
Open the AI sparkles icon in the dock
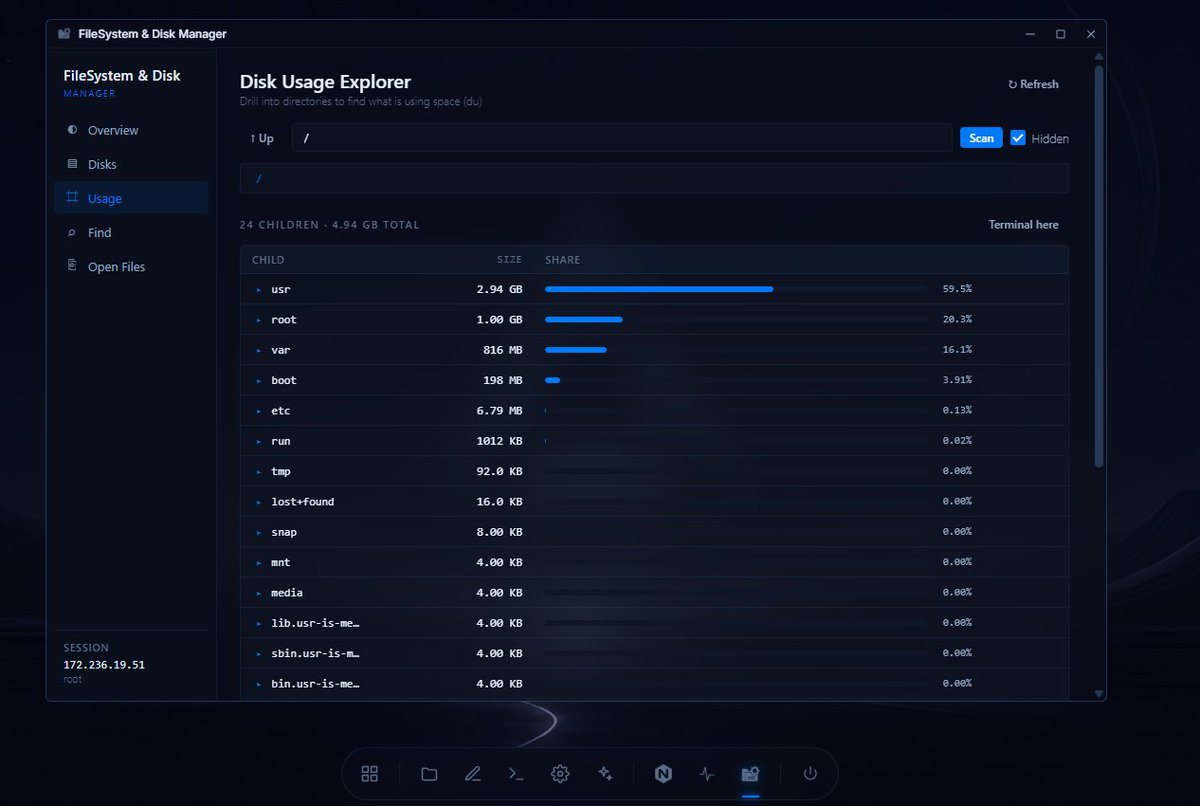click(604, 774)
